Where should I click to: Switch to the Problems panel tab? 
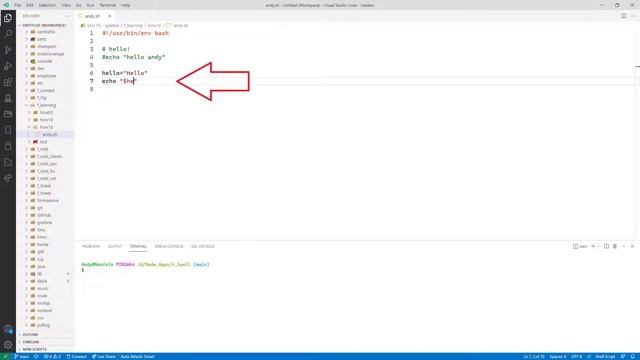tap(91, 247)
